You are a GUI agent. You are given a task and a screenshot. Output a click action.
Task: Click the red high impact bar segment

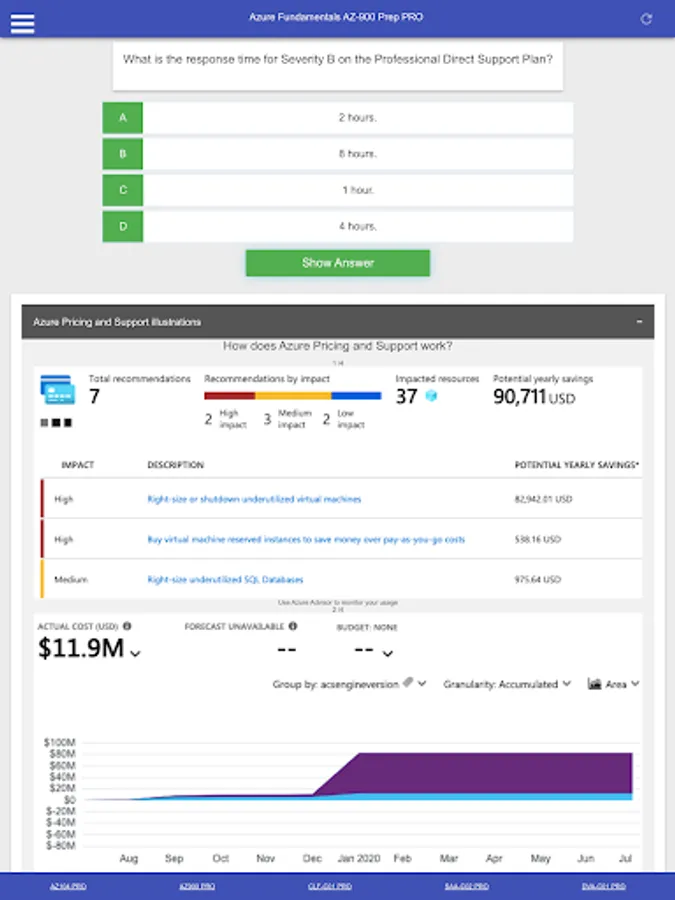click(230, 395)
